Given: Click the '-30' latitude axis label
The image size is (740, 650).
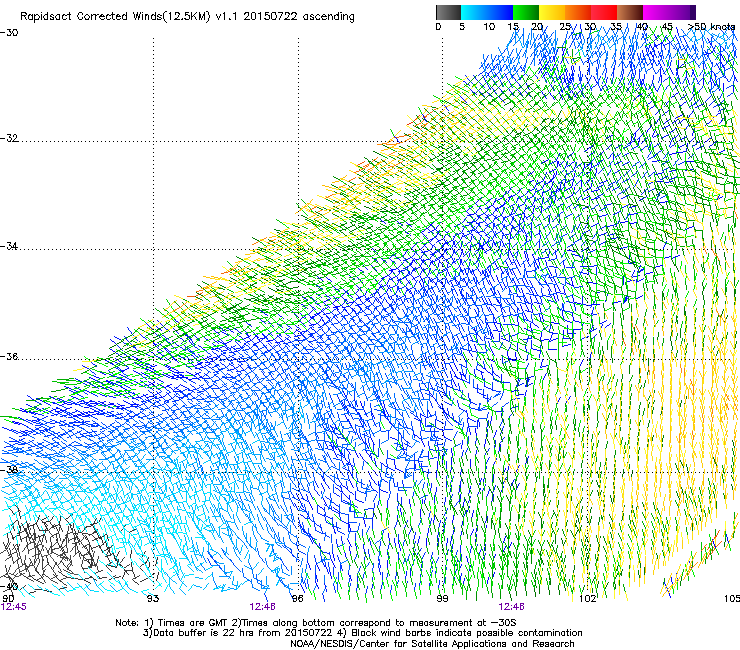Looking at the screenshot, I should point(9,33).
